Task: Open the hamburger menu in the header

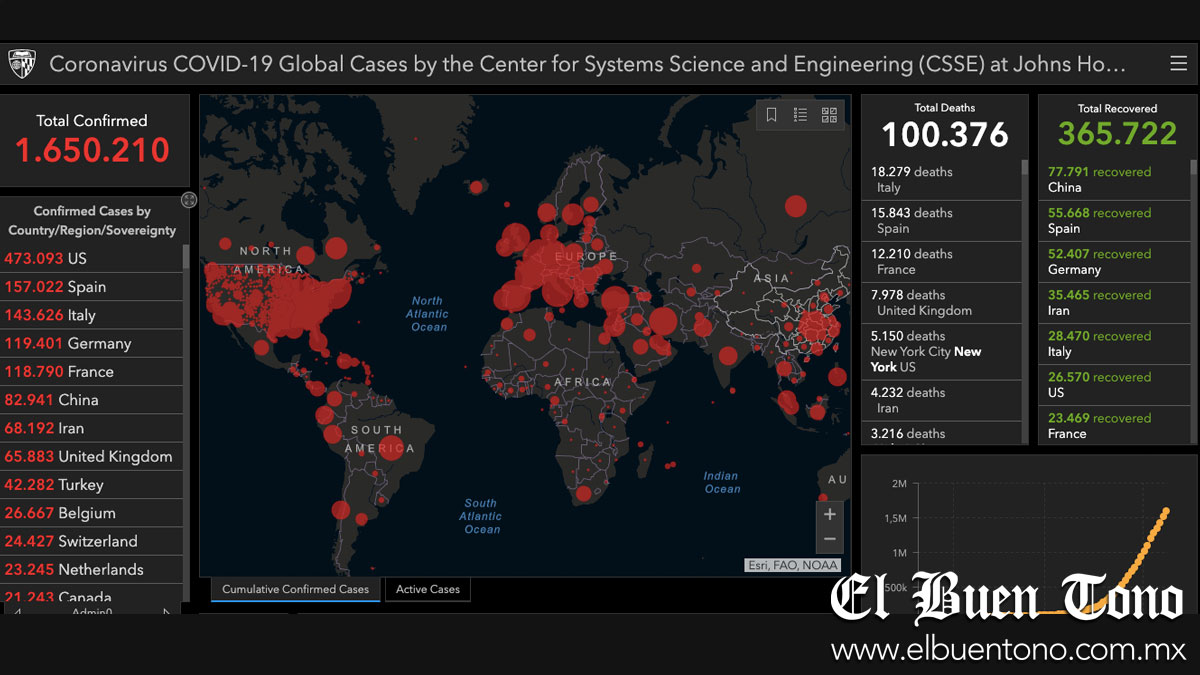Action: click(x=1178, y=64)
